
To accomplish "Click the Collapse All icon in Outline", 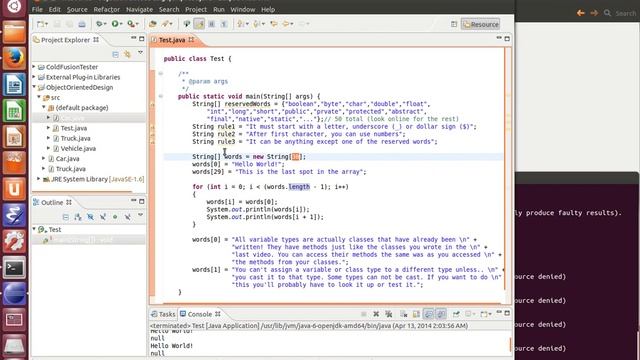I will [x=66, y=217].
